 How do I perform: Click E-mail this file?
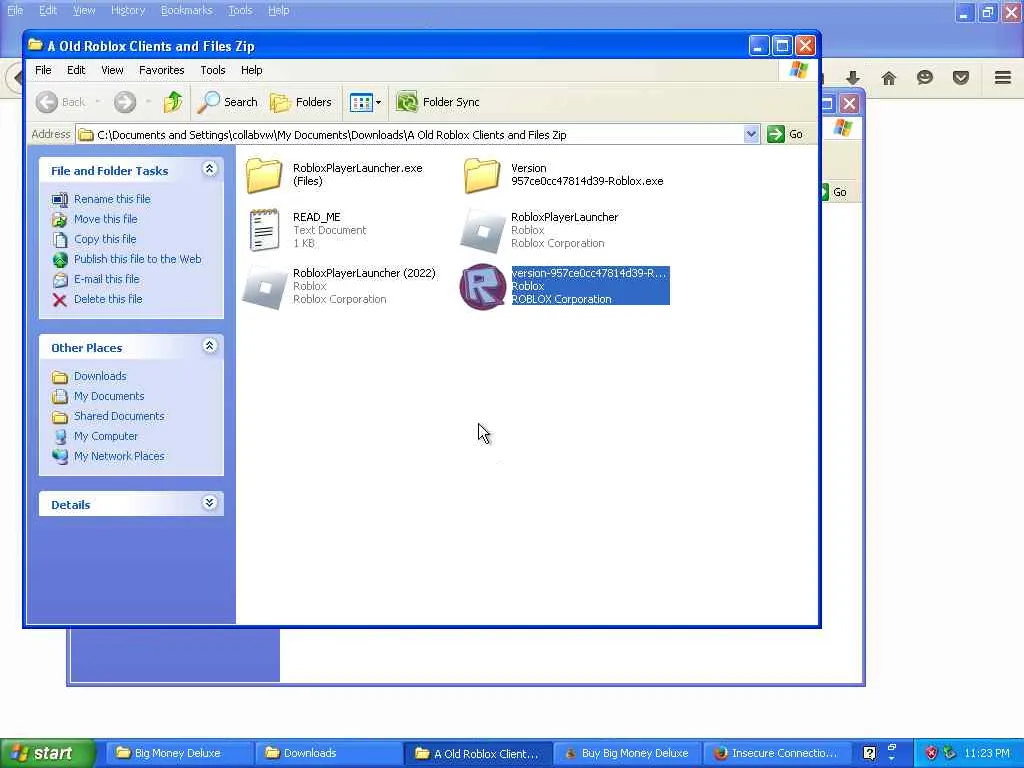[106, 279]
